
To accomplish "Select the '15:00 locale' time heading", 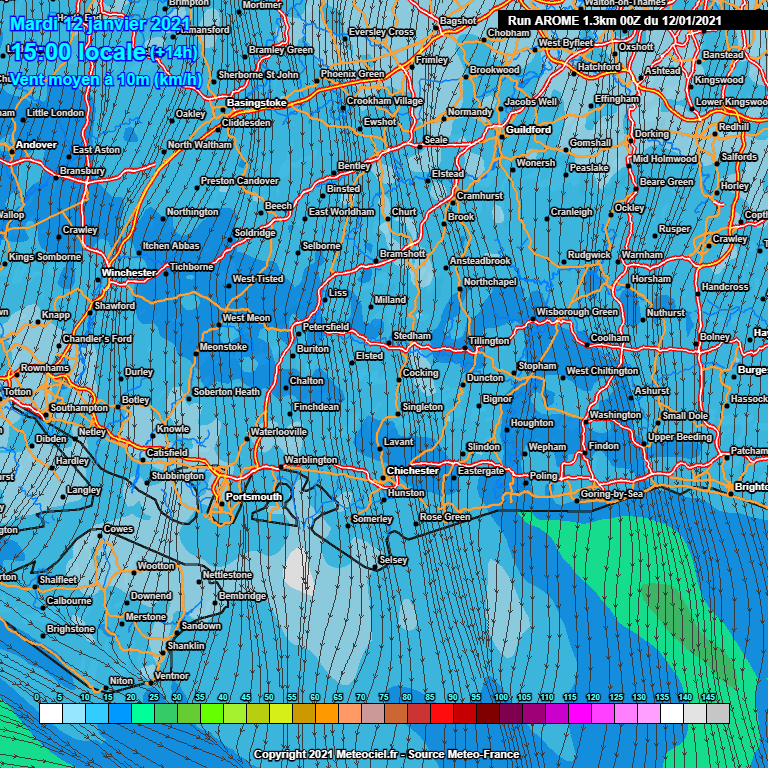I will pos(78,52).
